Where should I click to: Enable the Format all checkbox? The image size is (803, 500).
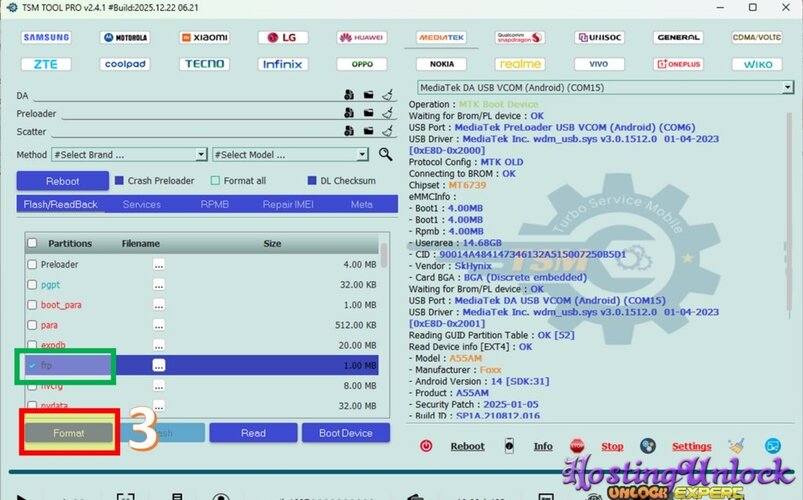click(x=216, y=180)
